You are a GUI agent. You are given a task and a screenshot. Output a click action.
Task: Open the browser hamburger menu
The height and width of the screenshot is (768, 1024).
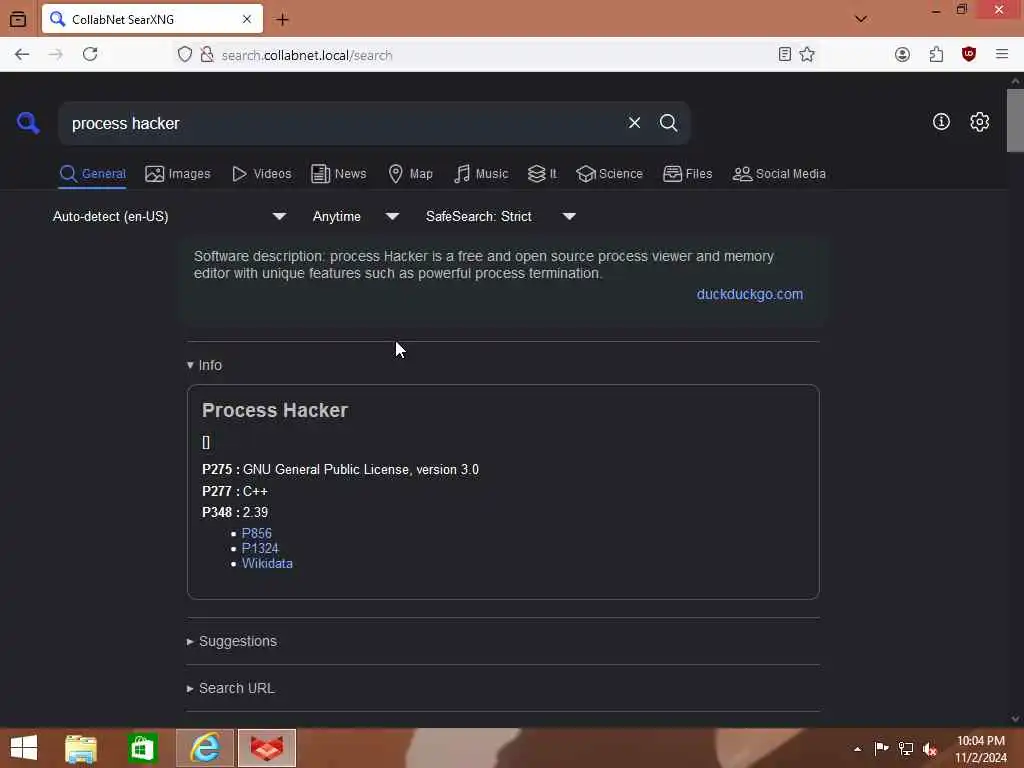[x=1002, y=55]
